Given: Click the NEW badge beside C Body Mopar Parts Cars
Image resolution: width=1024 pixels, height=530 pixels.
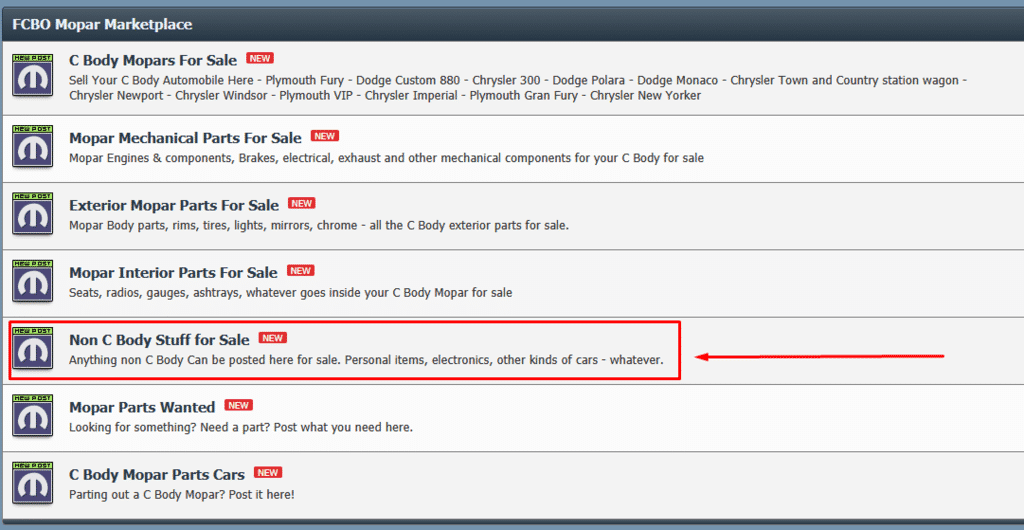Looking at the screenshot, I should [x=268, y=472].
